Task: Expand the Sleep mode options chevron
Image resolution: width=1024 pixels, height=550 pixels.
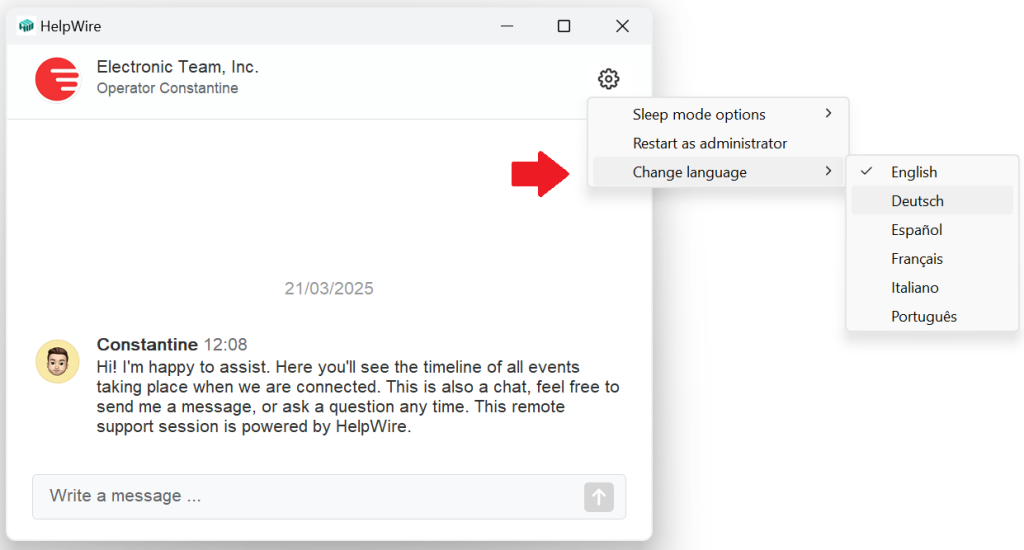Action: click(828, 114)
